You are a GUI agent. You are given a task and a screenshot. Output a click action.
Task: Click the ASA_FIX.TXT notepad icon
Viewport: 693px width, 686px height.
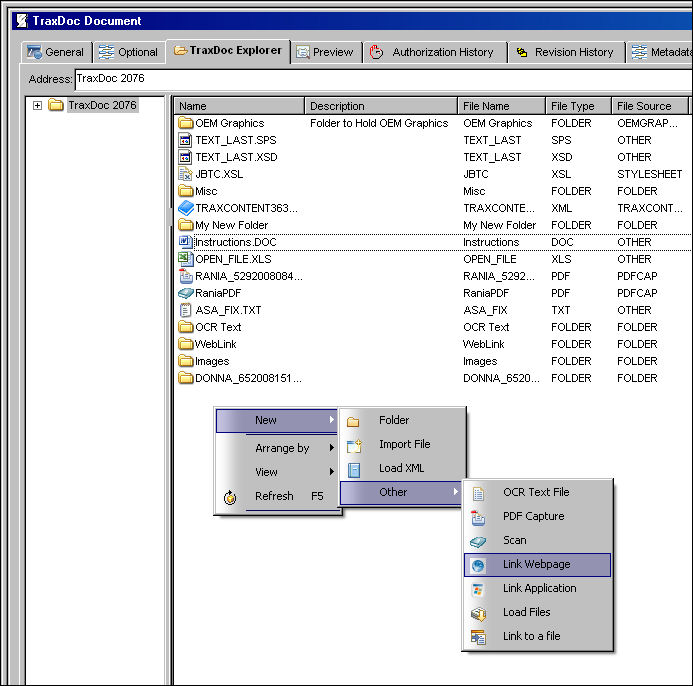pos(185,310)
